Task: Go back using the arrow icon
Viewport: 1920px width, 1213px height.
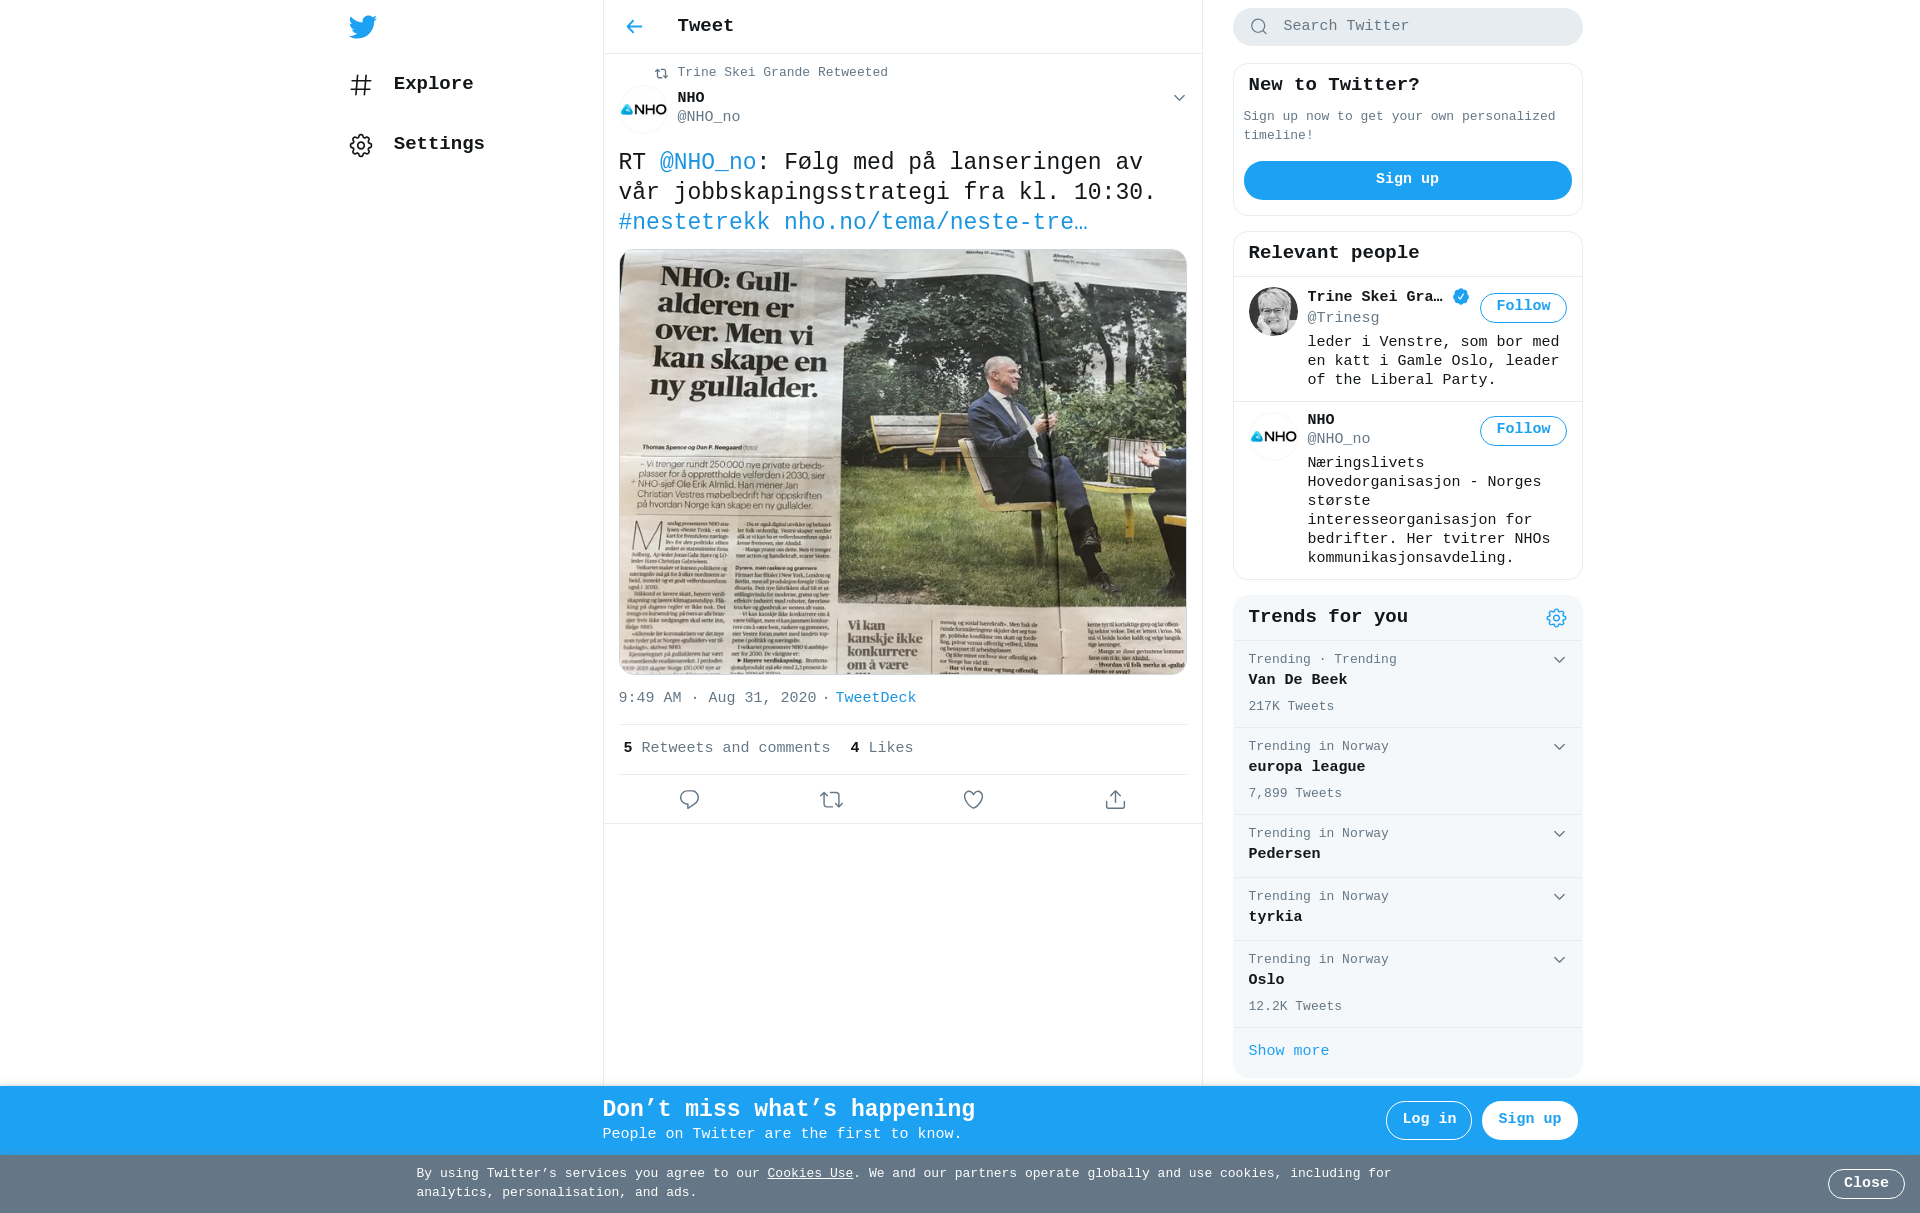Action: (634, 27)
